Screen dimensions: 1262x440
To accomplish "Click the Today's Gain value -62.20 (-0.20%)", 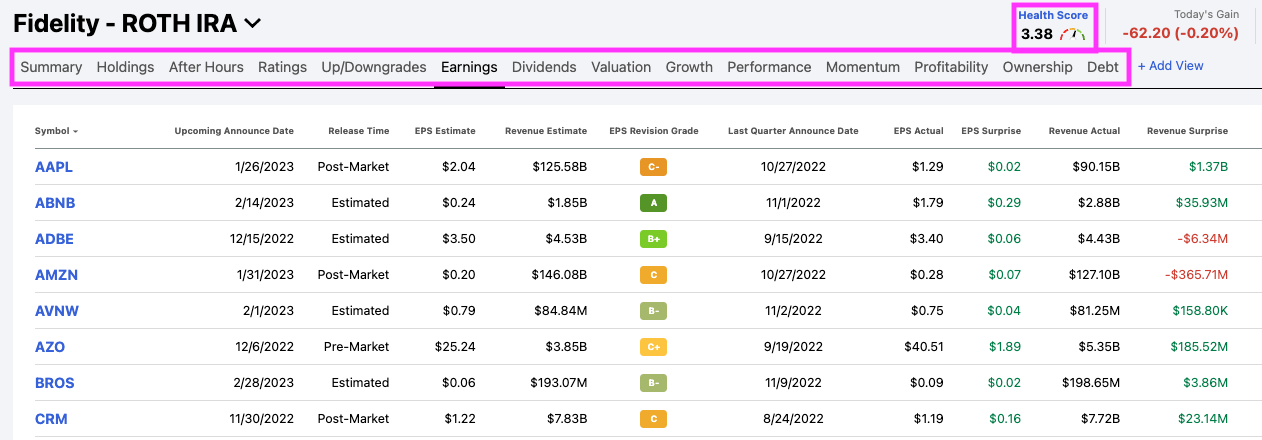I will point(1181,33).
